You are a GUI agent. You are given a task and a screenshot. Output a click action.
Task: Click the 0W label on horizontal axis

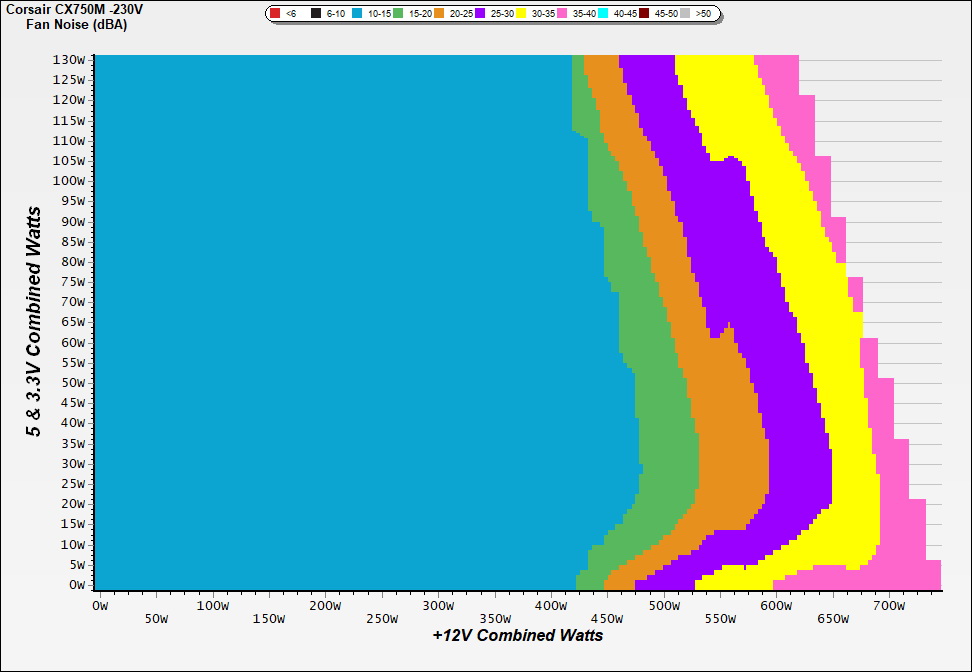point(99,605)
